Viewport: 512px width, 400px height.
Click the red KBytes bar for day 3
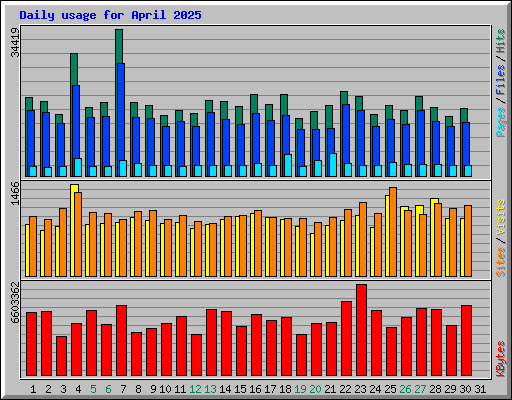pos(61,356)
